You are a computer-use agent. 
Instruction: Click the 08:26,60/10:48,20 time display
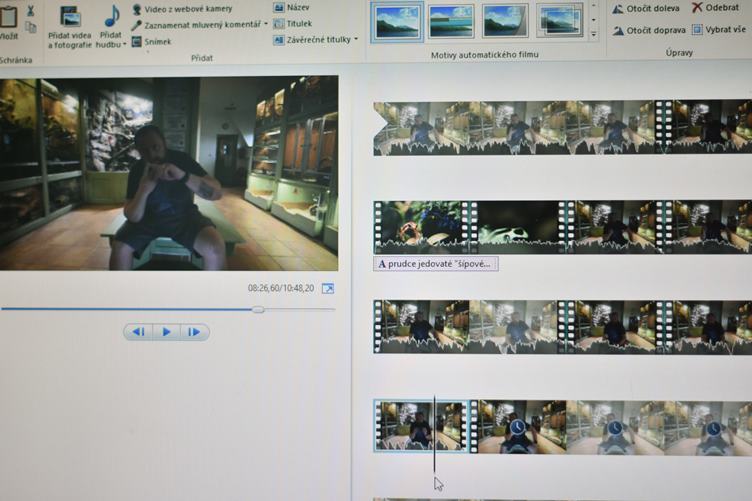(x=281, y=288)
